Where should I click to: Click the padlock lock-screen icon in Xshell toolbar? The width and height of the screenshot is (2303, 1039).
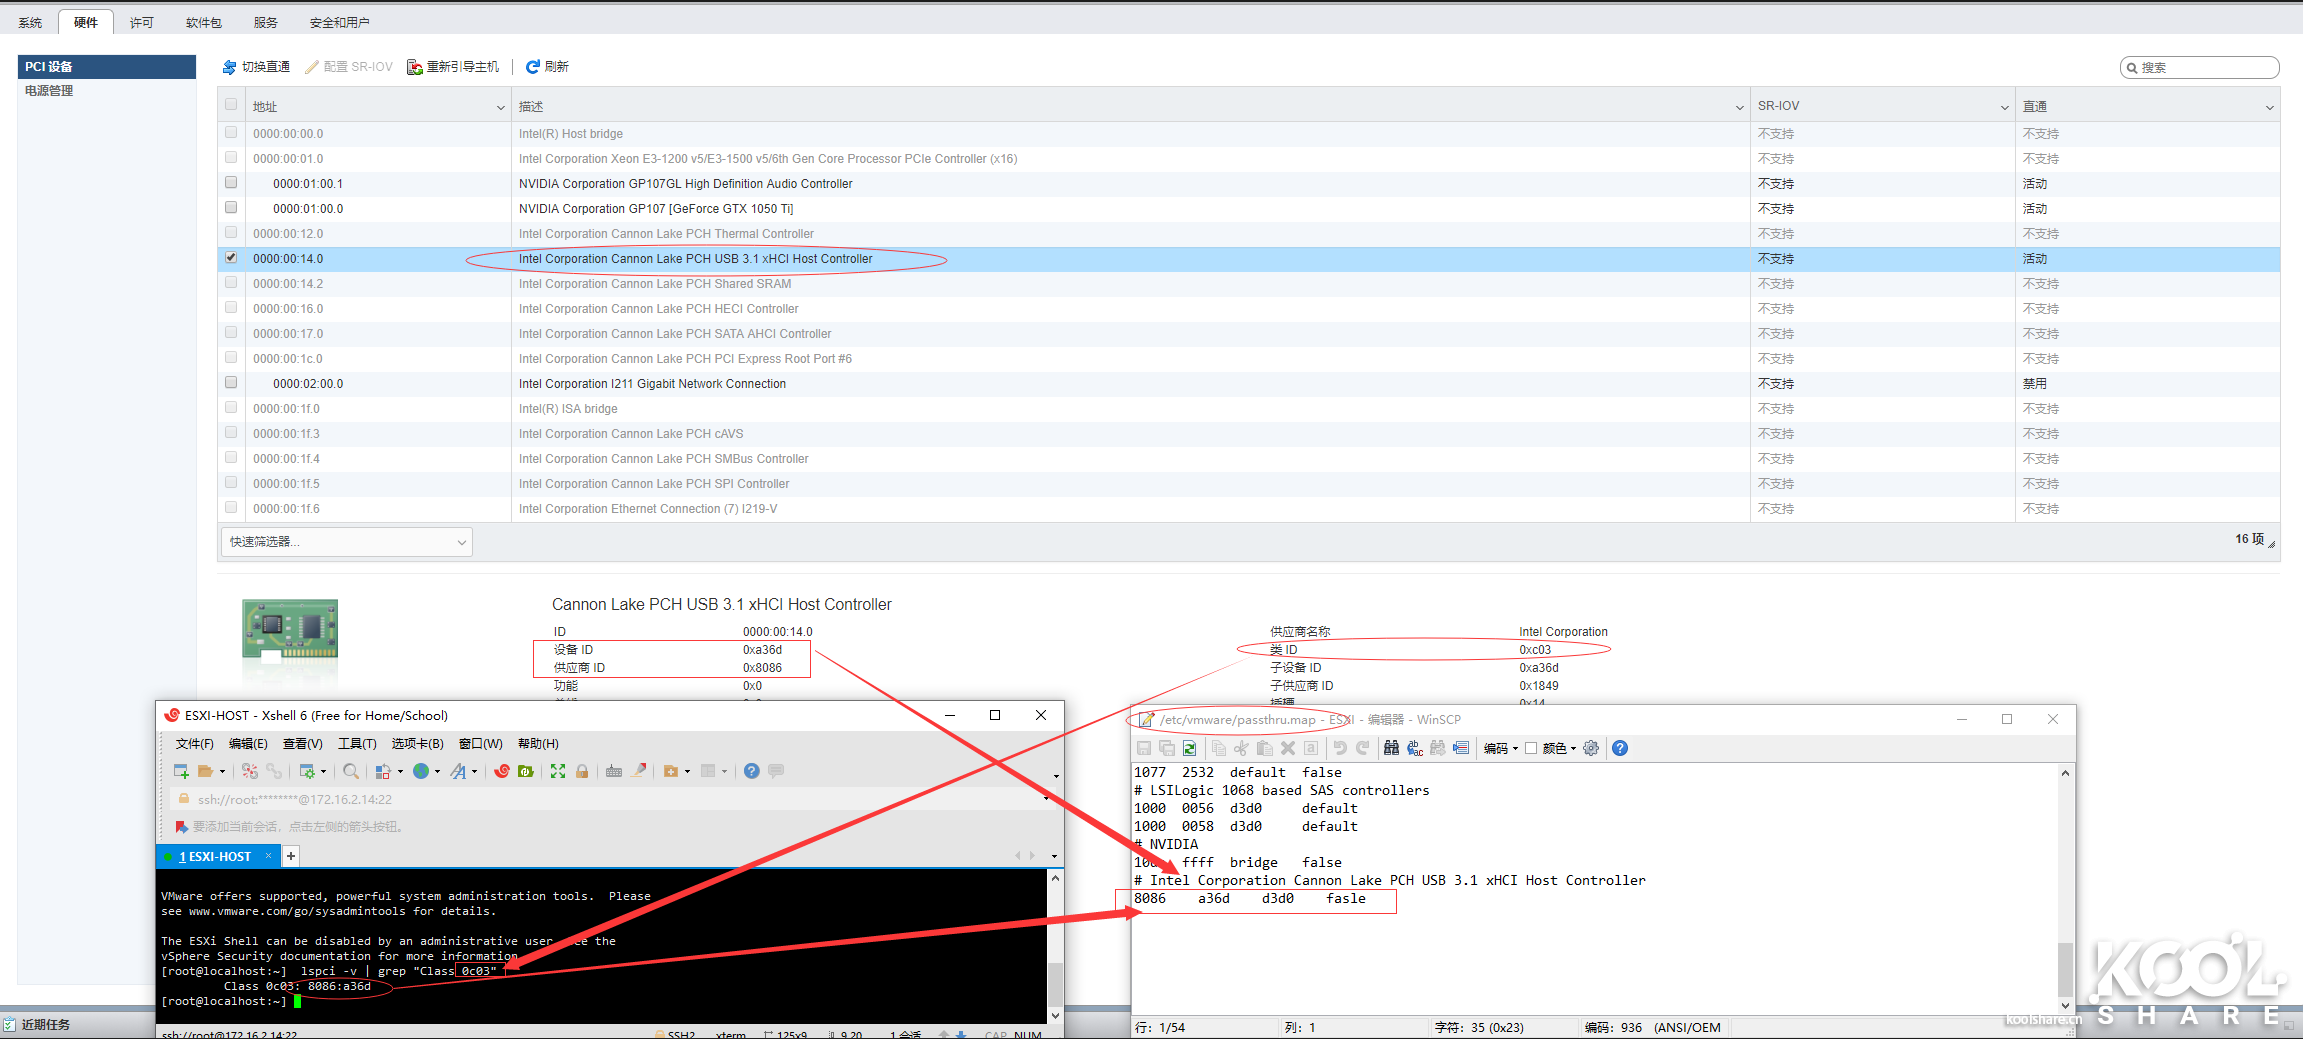coord(582,771)
